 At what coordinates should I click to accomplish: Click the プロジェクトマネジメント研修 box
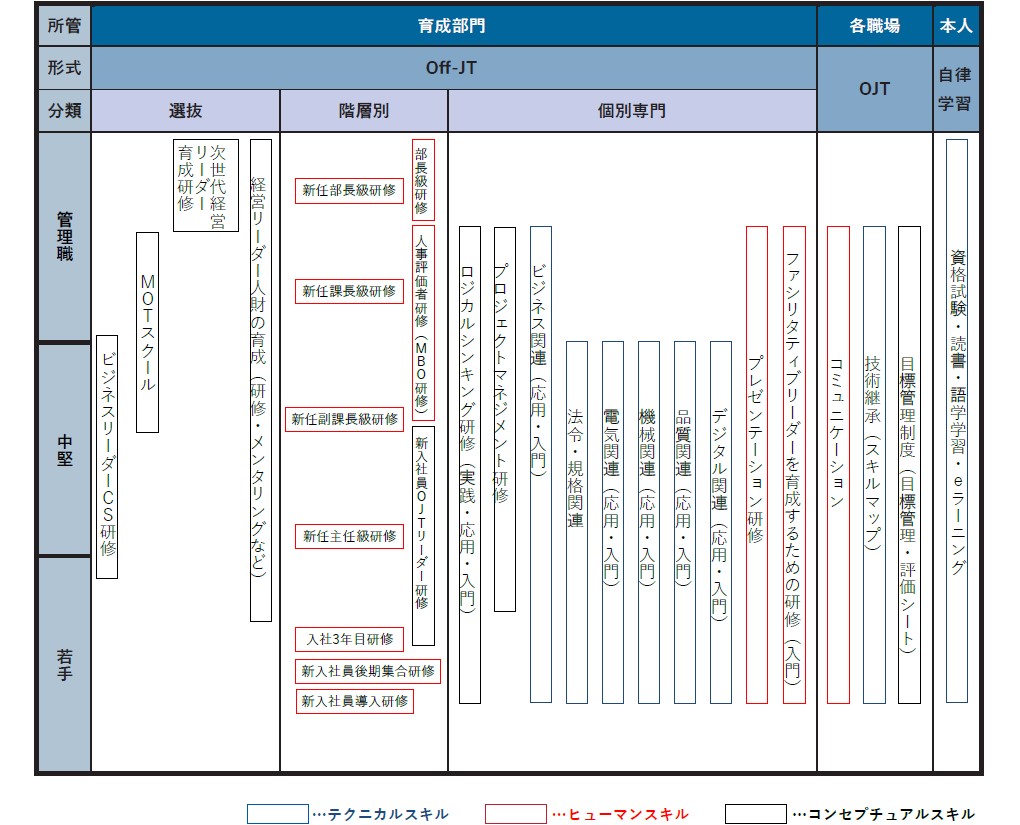pyautogui.click(x=505, y=420)
